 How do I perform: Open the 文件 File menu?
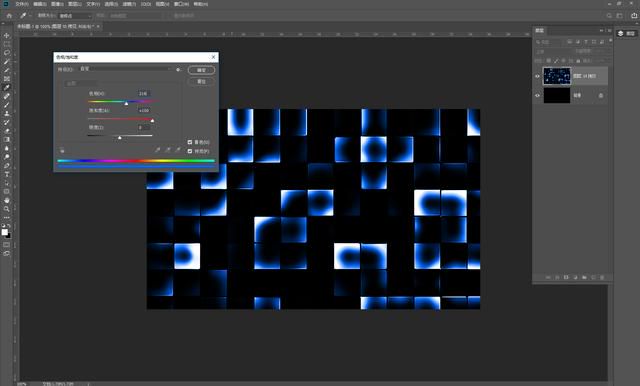tap(21, 4)
